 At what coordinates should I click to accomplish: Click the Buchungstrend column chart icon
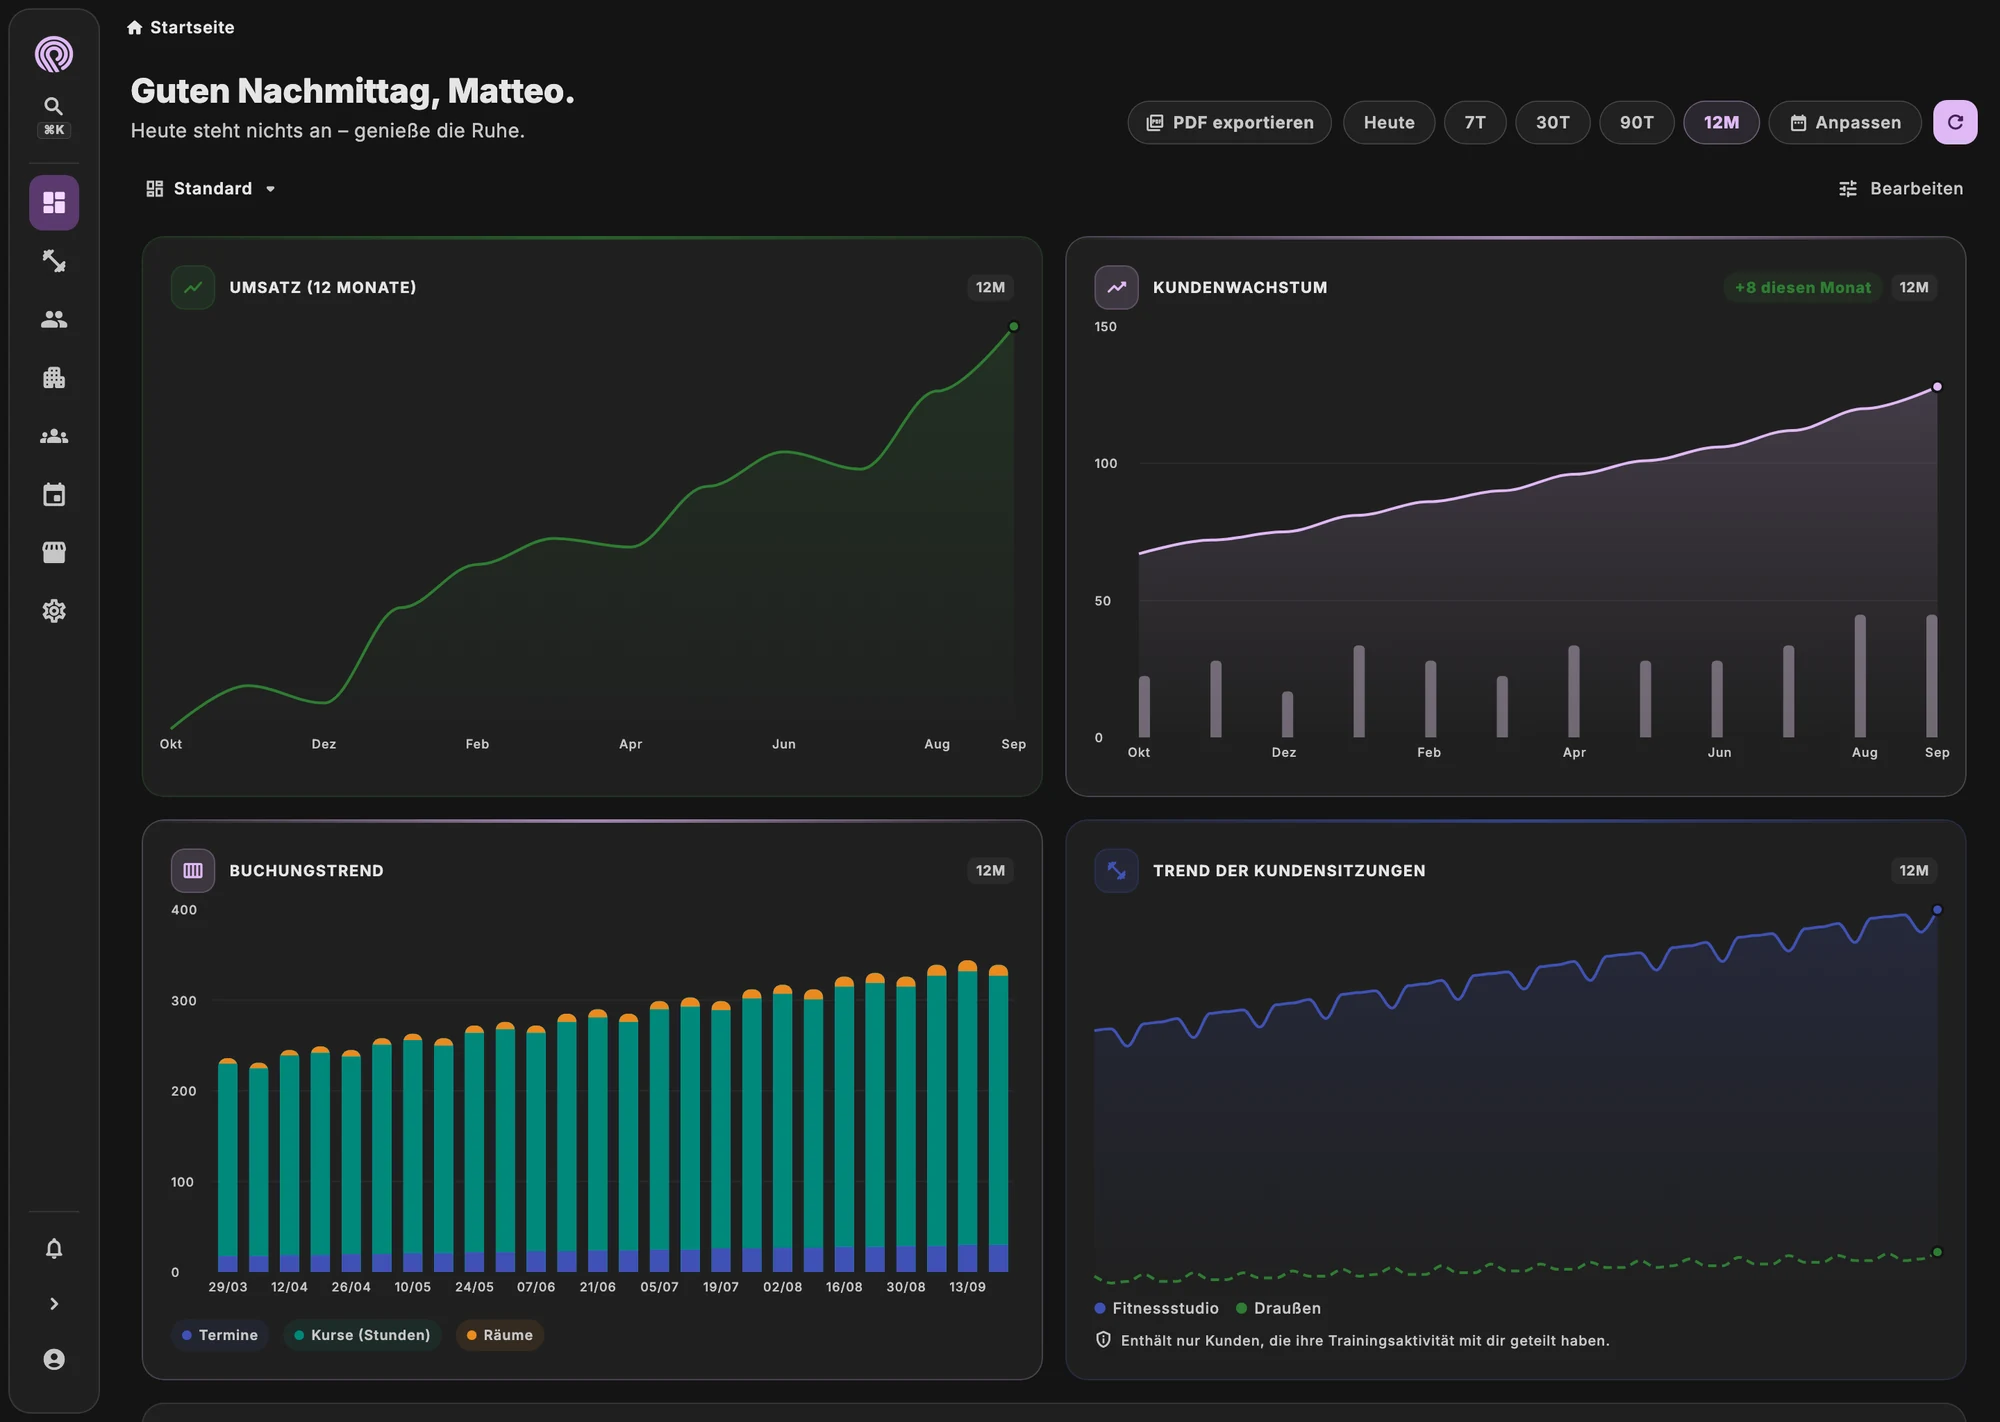point(193,870)
